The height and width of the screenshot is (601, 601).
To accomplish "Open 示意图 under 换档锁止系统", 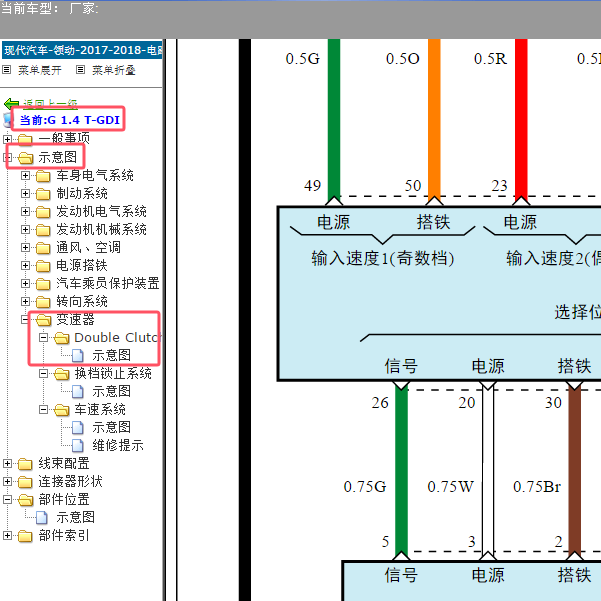I will (x=111, y=391).
